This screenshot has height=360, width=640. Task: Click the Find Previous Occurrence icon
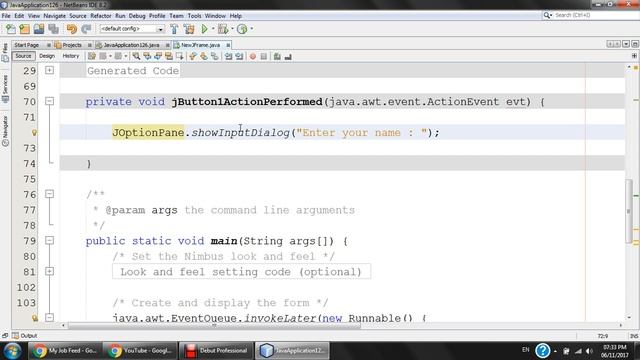tap(147, 56)
